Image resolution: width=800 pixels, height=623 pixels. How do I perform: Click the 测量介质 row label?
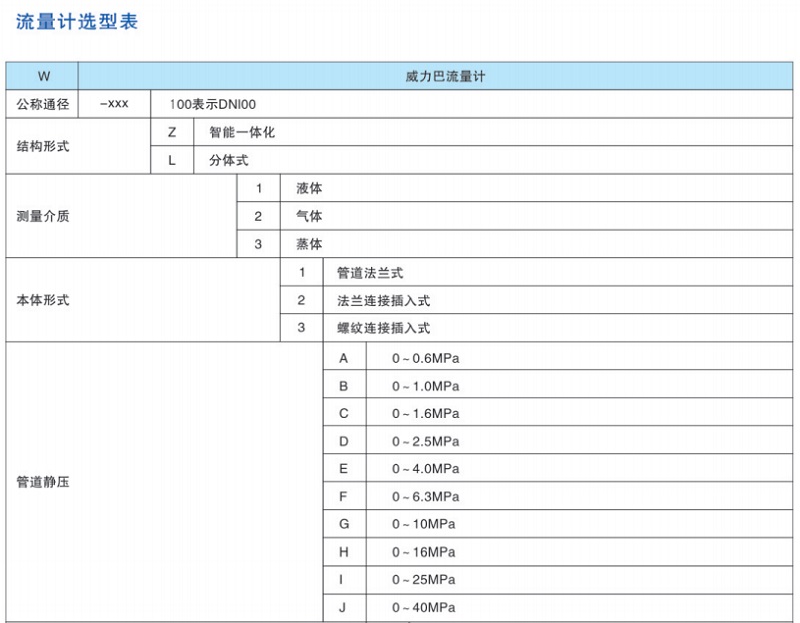pos(43,216)
